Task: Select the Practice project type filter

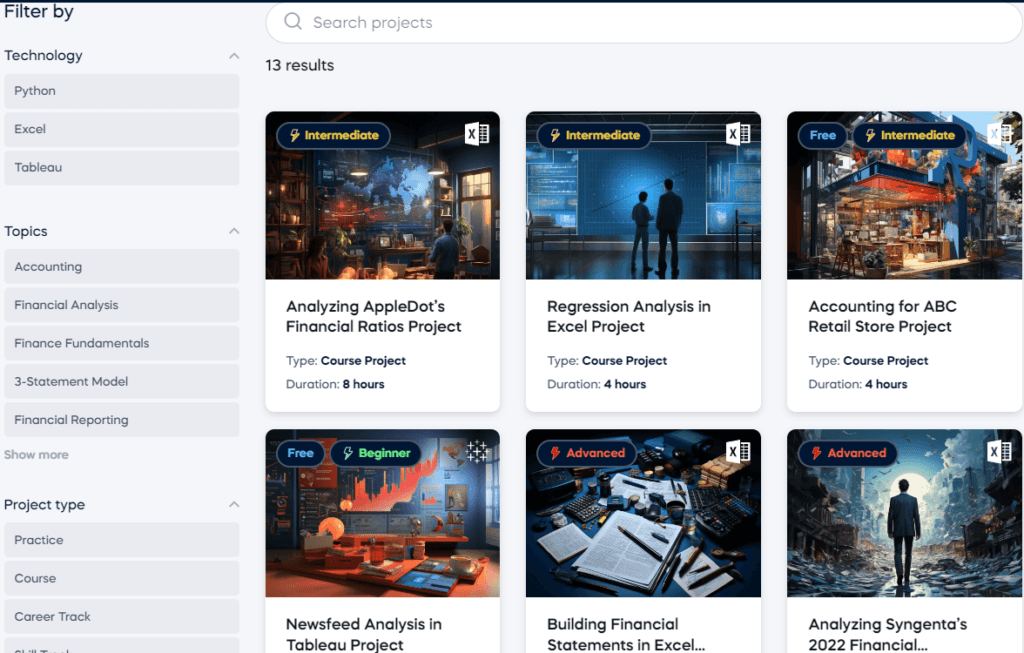Action: pyautogui.click(x=121, y=540)
